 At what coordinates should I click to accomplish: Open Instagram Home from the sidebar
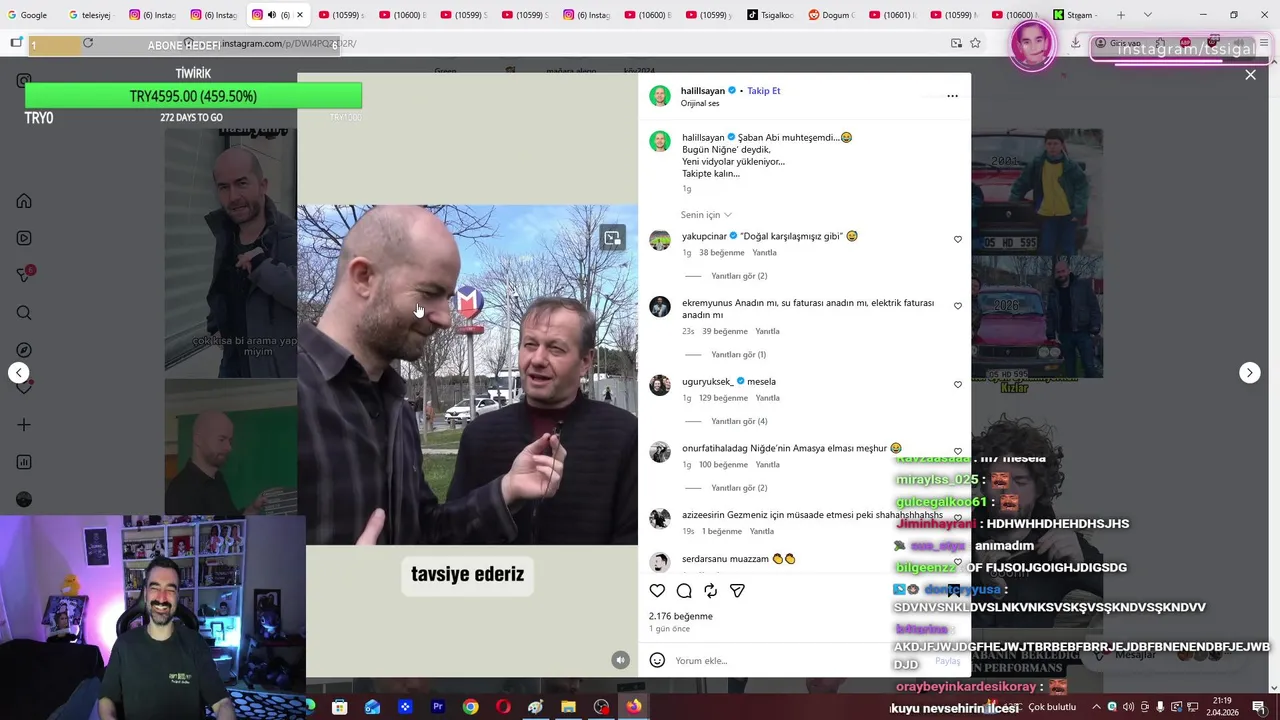(x=24, y=201)
